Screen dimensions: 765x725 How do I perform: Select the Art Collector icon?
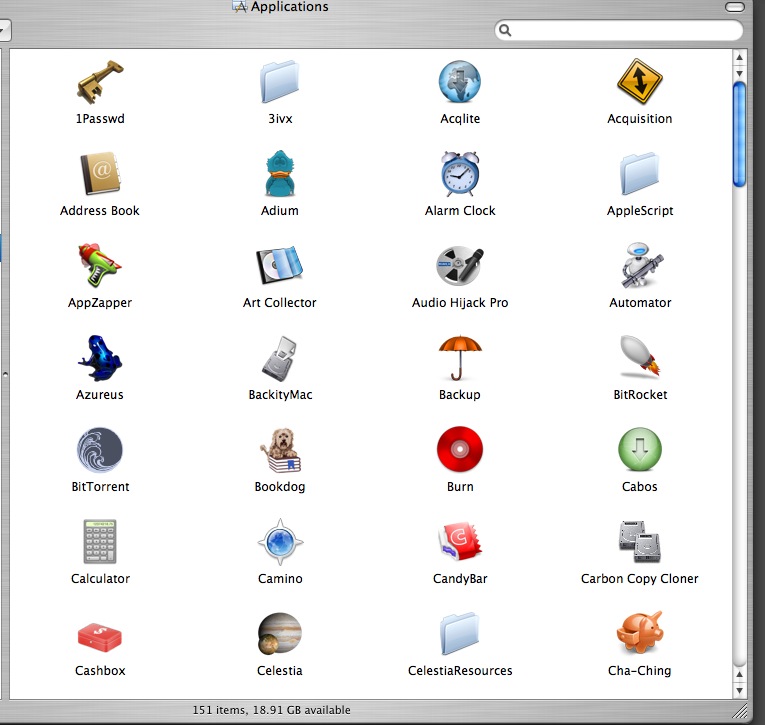[280, 265]
